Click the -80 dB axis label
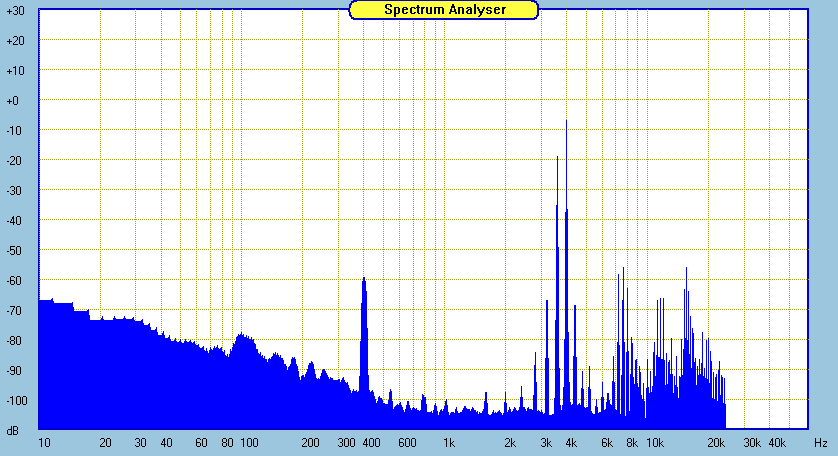This screenshot has height=456, width=838. coord(15,340)
